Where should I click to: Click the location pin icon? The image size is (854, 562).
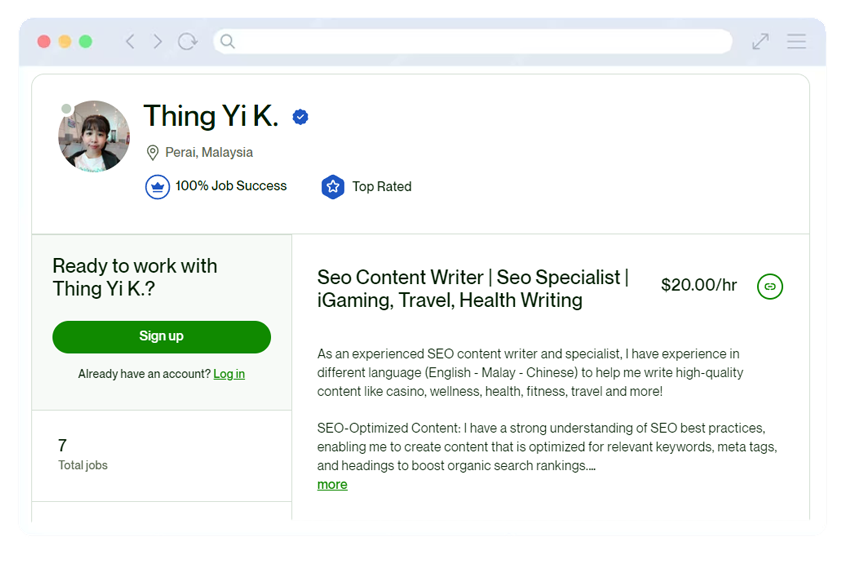click(x=153, y=153)
